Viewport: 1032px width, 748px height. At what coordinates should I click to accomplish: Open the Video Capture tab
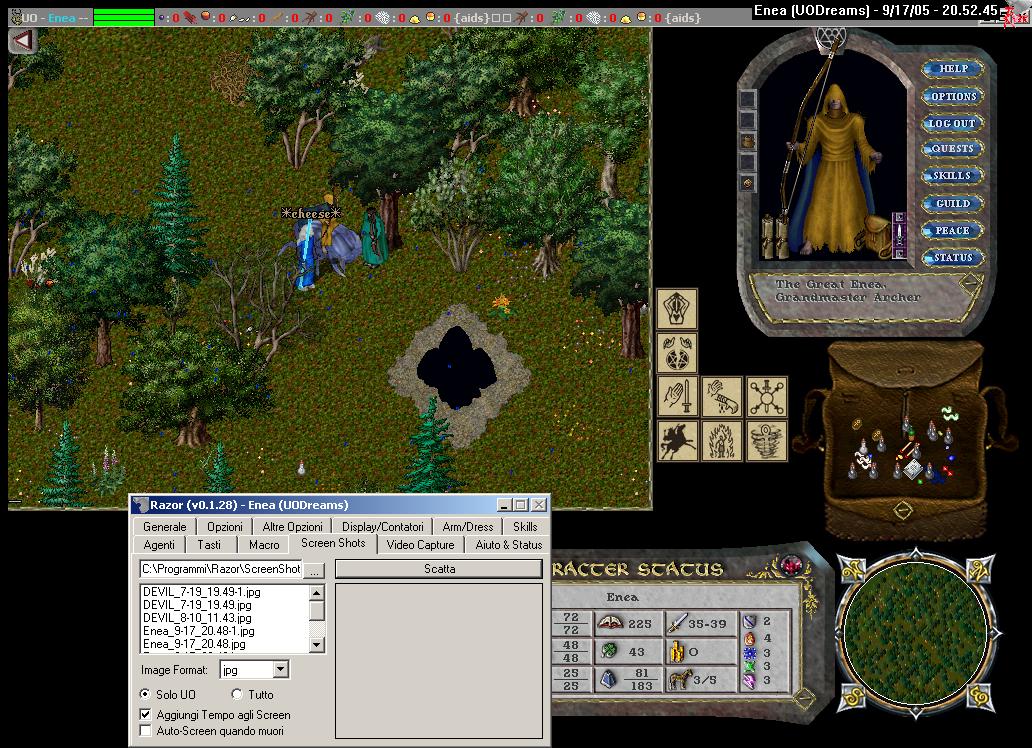pyautogui.click(x=421, y=545)
